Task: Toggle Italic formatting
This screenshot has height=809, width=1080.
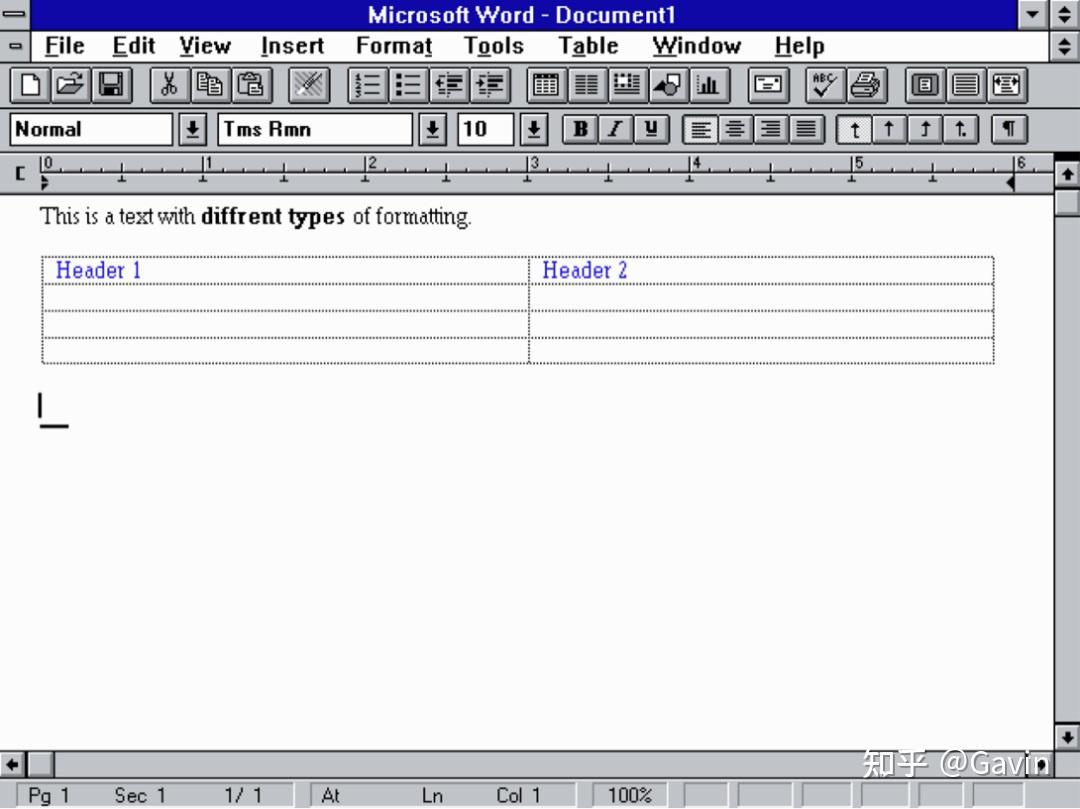Action: (614, 129)
